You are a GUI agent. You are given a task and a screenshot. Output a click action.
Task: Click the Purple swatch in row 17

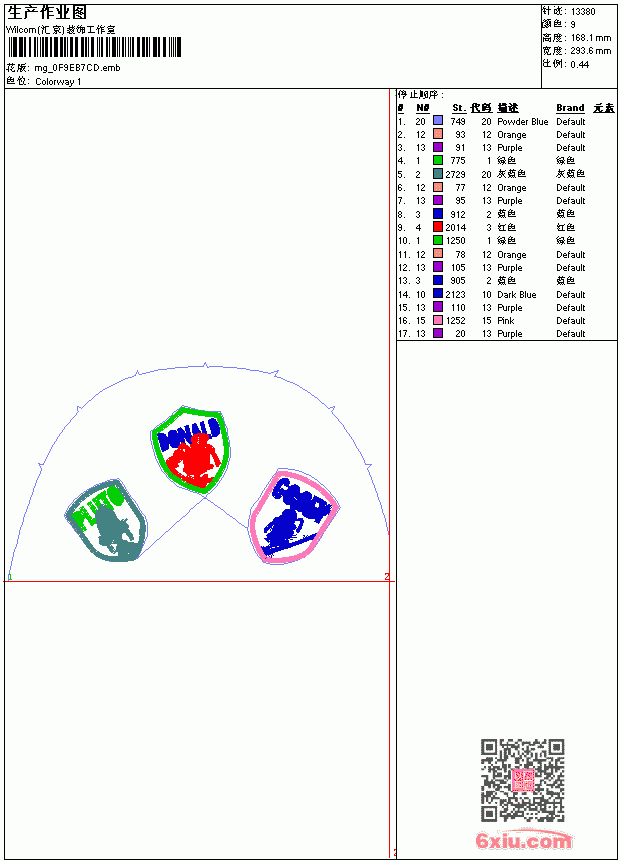pyautogui.click(x=438, y=333)
